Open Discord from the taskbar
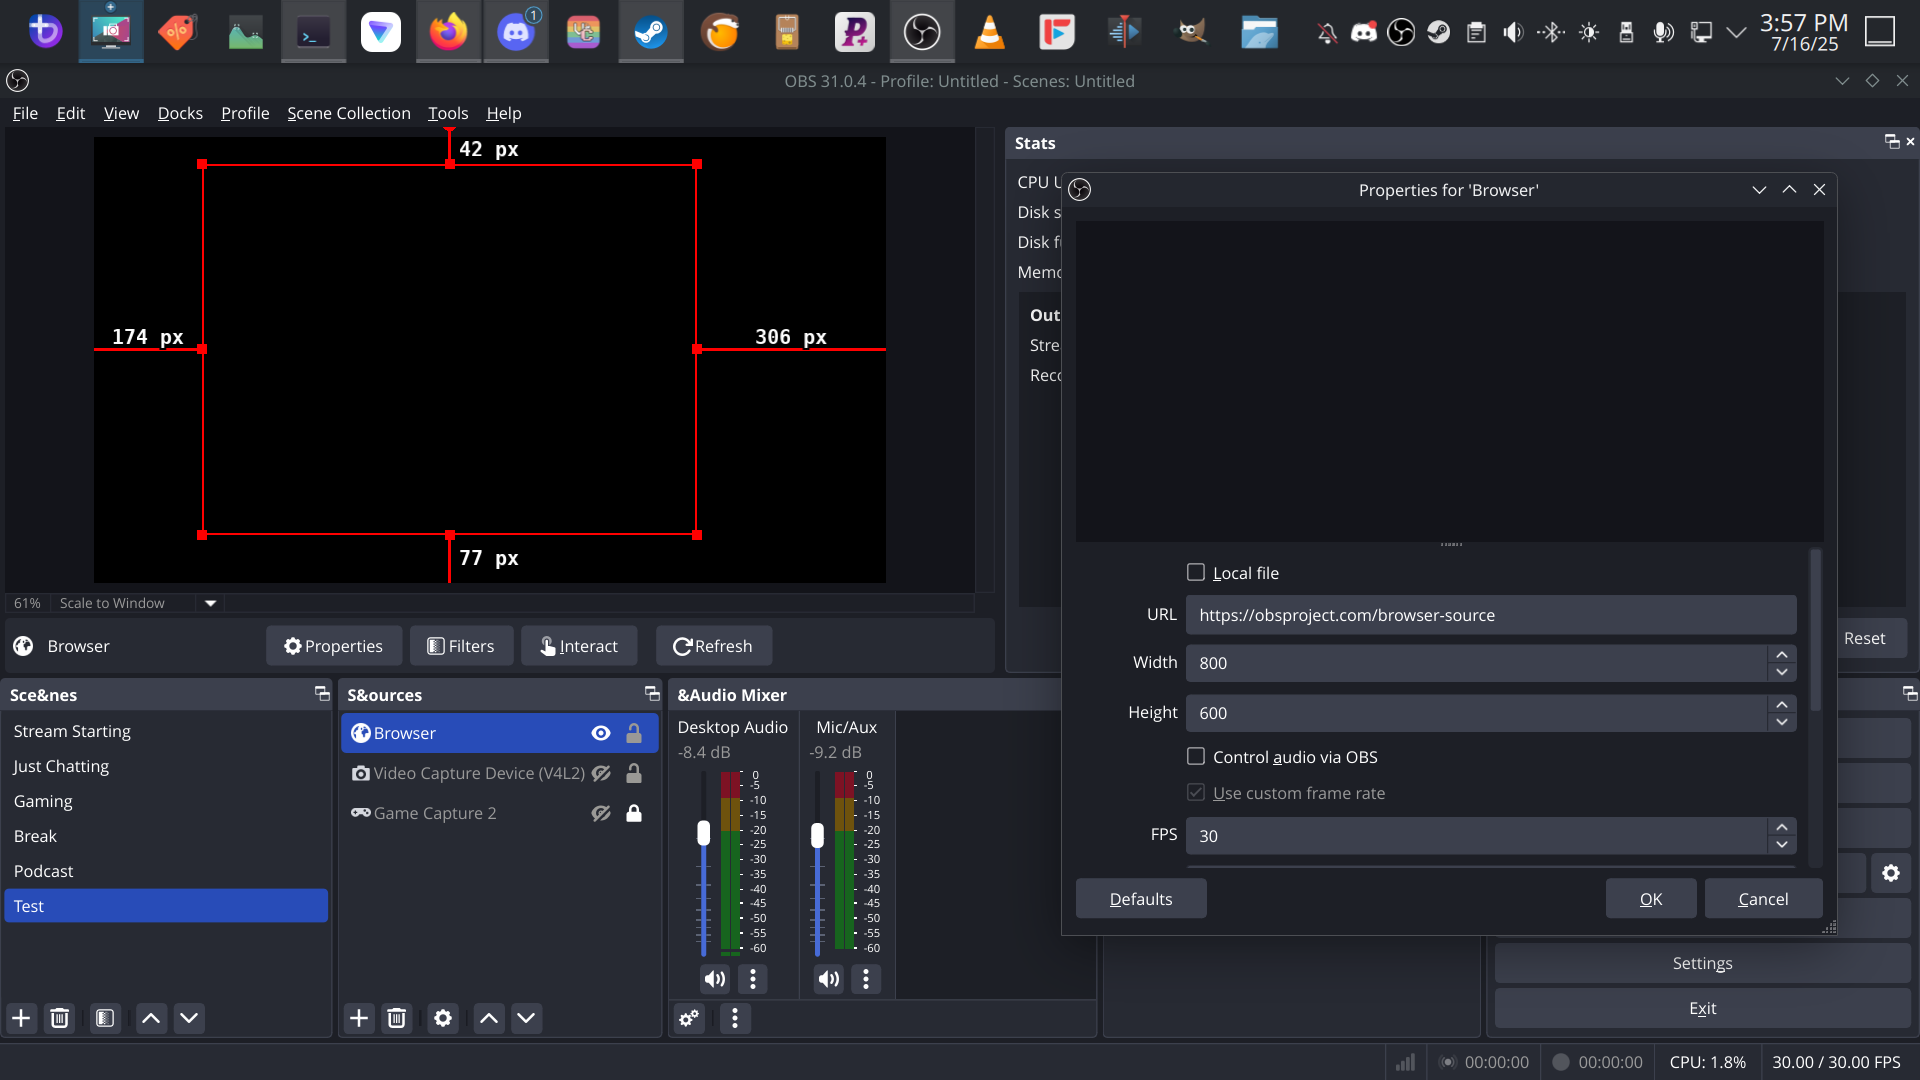Image resolution: width=1920 pixels, height=1080 pixels. click(516, 32)
